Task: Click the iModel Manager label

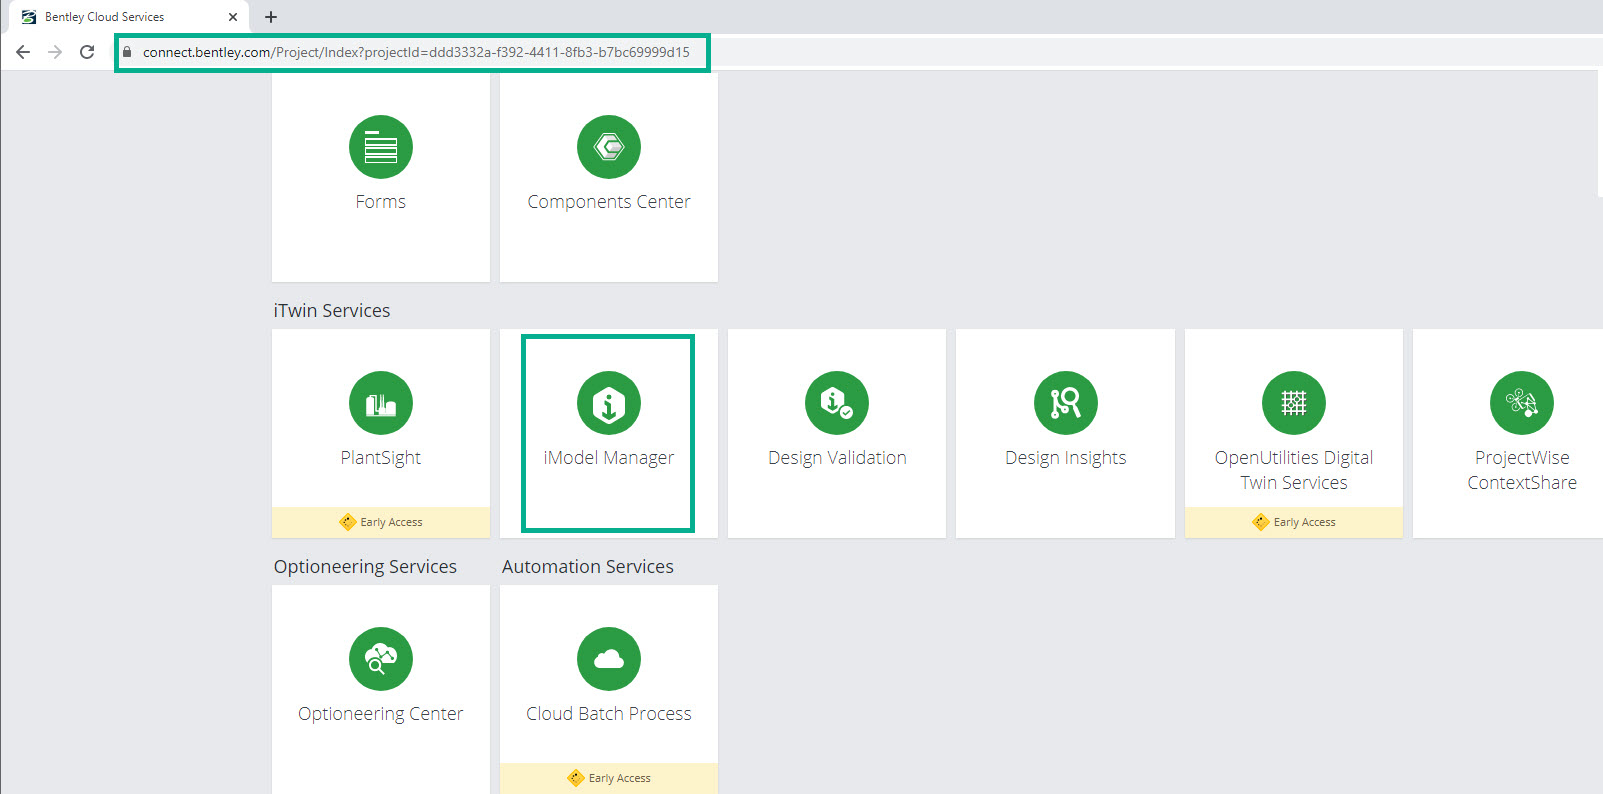Action: pyautogui.click(x=609, y=458)
